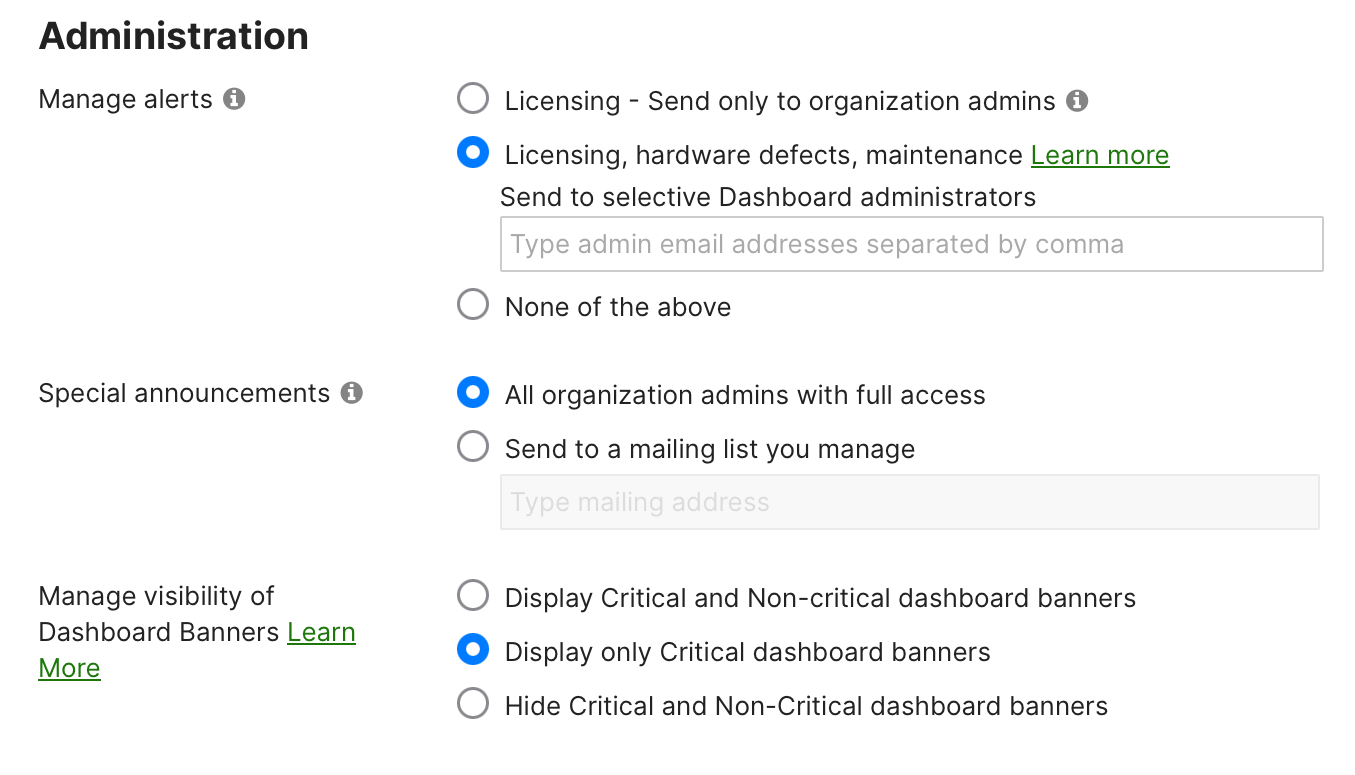Click the 'Manage alerts' label text
1355x775 pixels.
coord(125,99)
